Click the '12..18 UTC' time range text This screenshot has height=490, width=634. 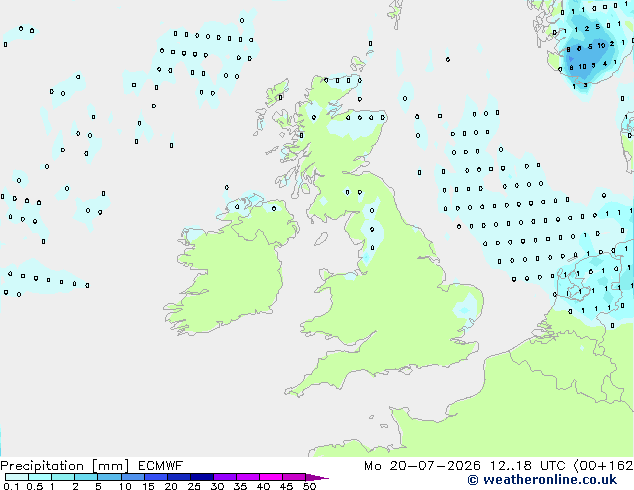click(x=527, y=466)
